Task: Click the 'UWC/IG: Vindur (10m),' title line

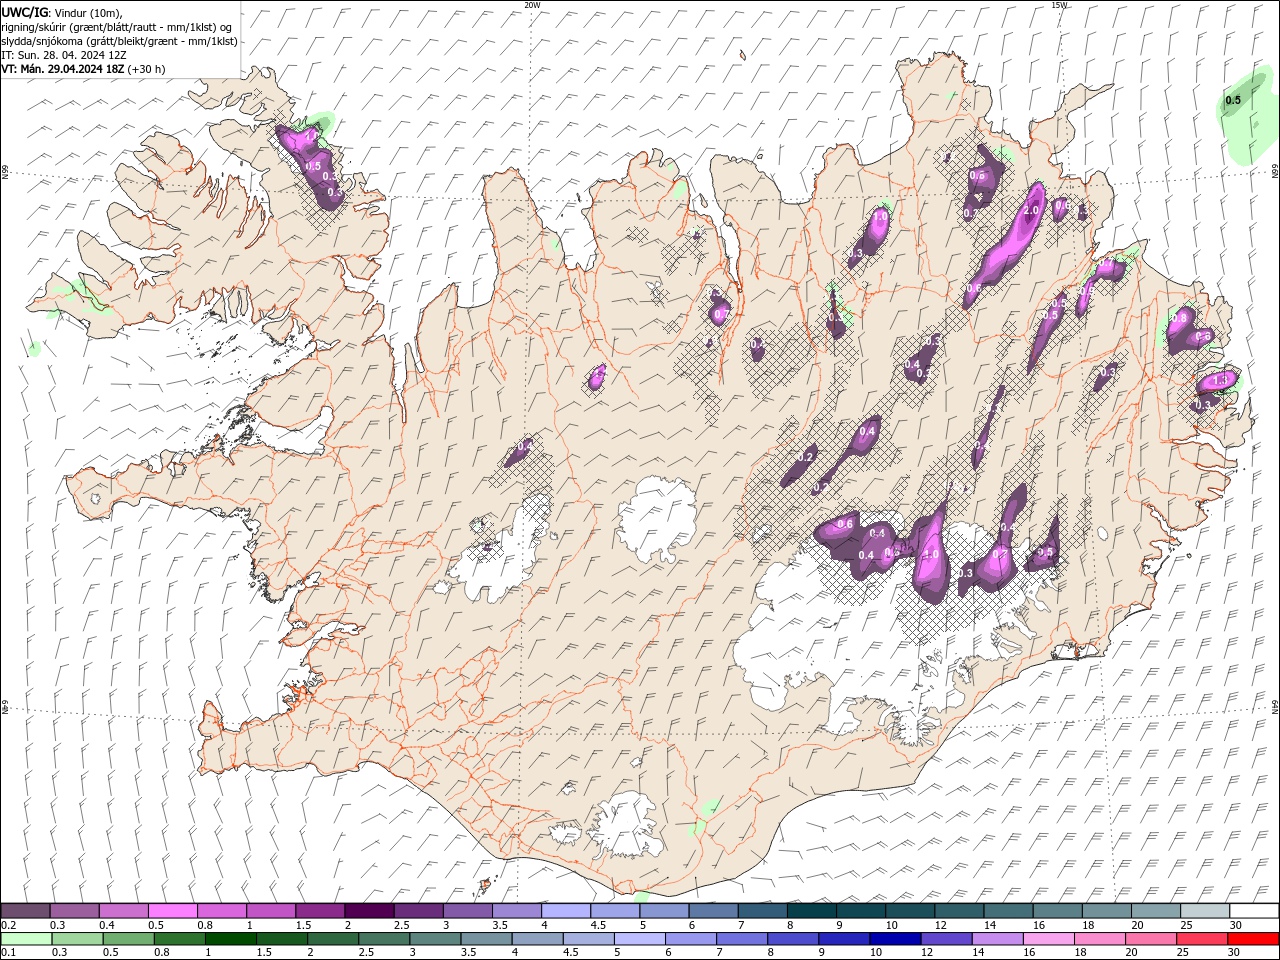Action: (61, 12)
